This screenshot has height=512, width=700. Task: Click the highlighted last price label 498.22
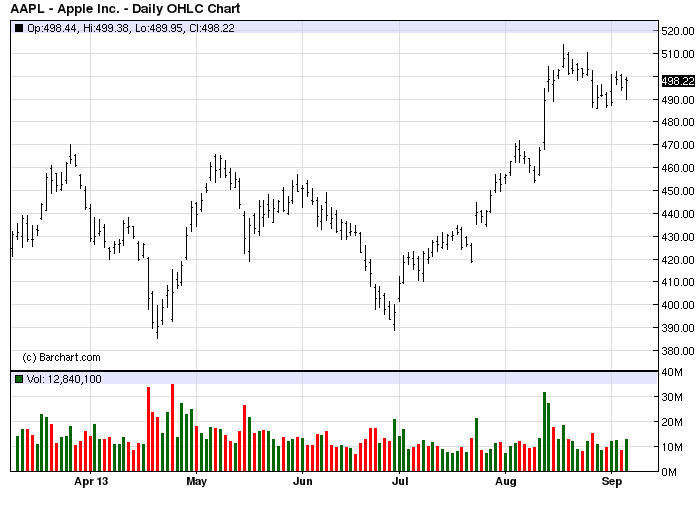678,81
